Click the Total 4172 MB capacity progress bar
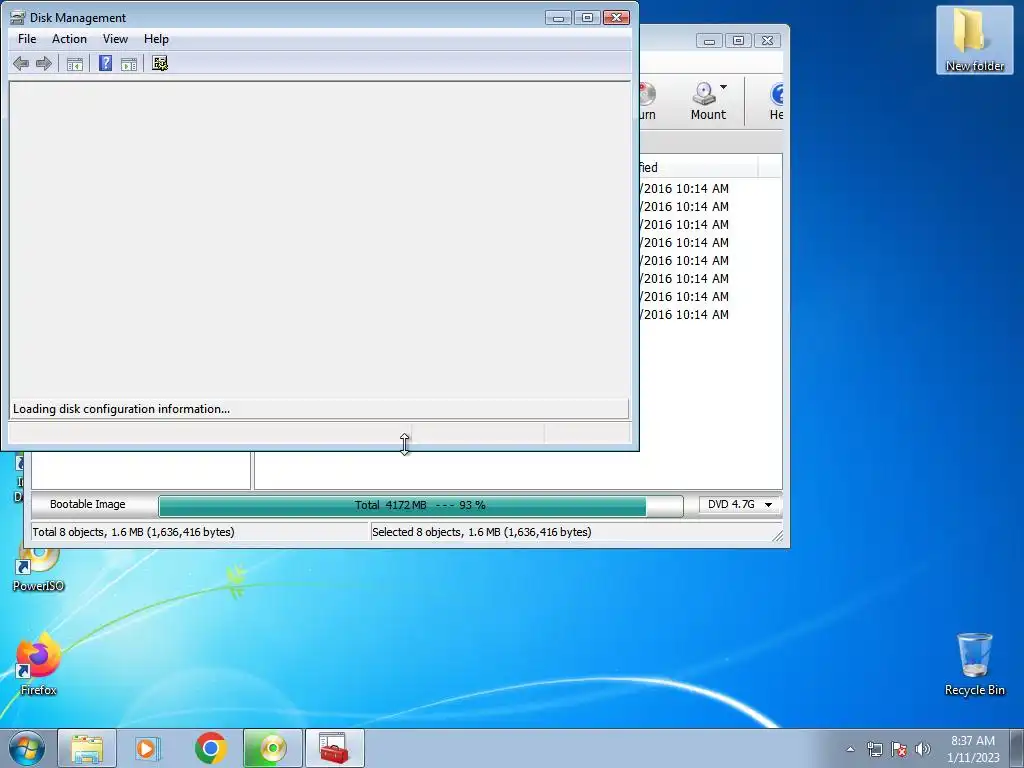Image resolution: width=1024 pixels, height=768 pixels. point(421,505)
